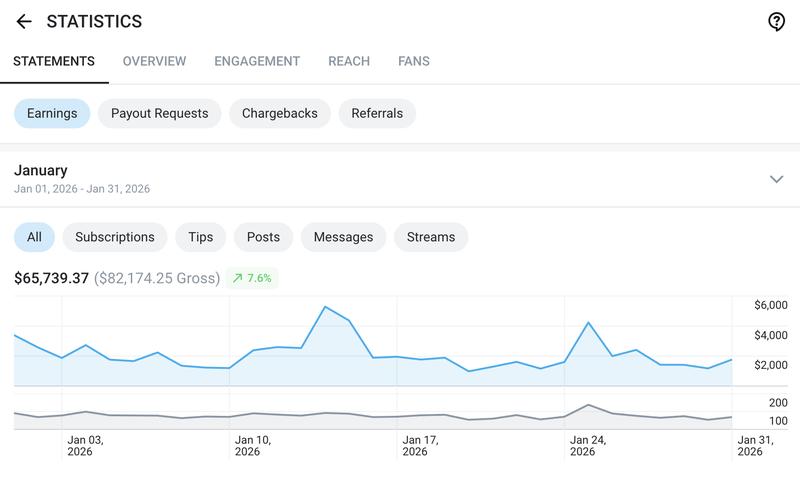Click the Jan 03, 2026 axis label

click(x=85, y=446)
